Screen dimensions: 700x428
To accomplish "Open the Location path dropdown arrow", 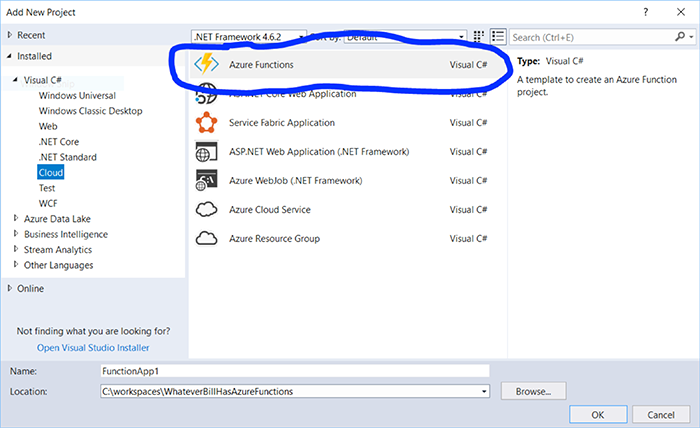I will pyautogui.click(x=484, y=391).
